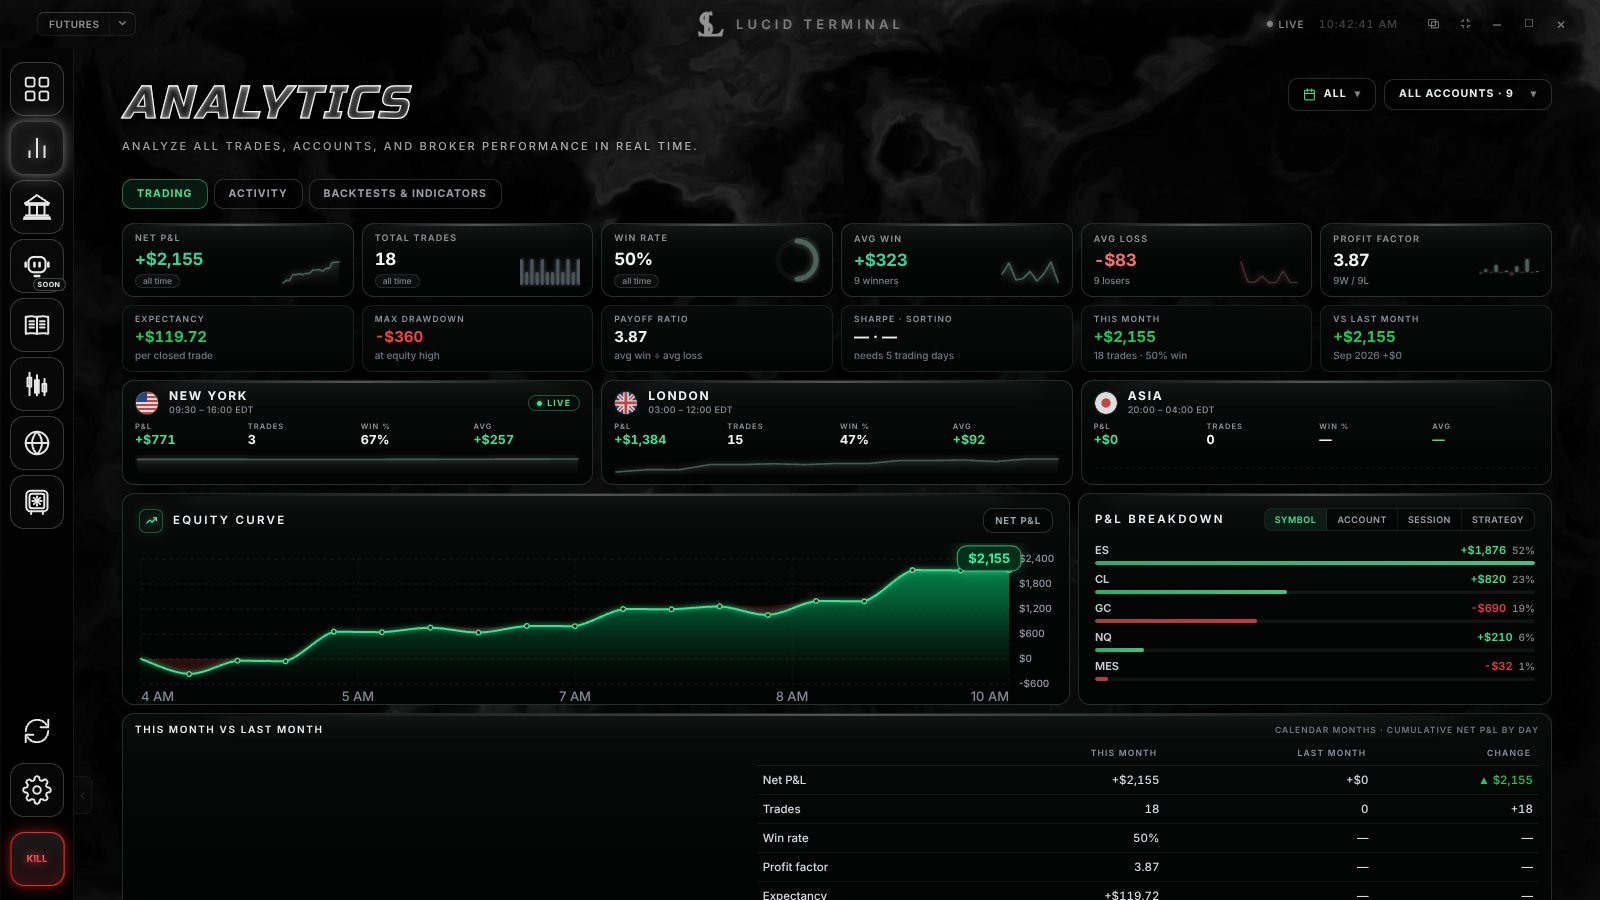Click 'all time' pill under Win Rate
The height and width of the screenshot is (900, 1600).
[x=637, y=282]
